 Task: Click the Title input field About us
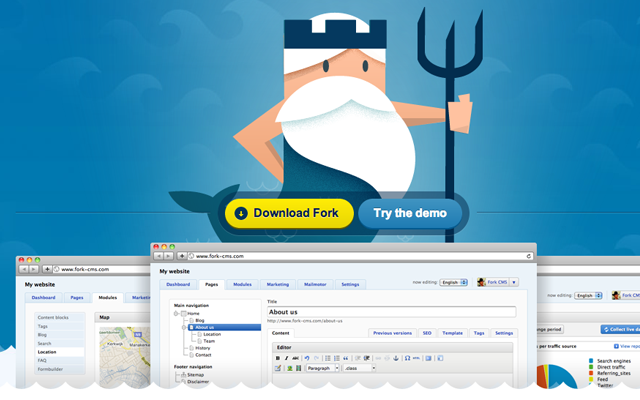click(x=390, y=312)
